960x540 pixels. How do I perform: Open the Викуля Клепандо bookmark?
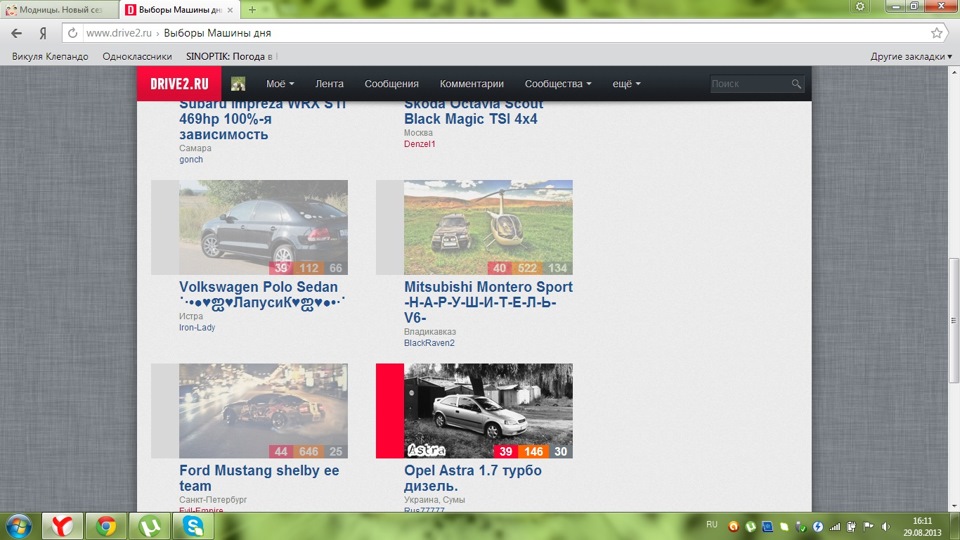[50, 56]
